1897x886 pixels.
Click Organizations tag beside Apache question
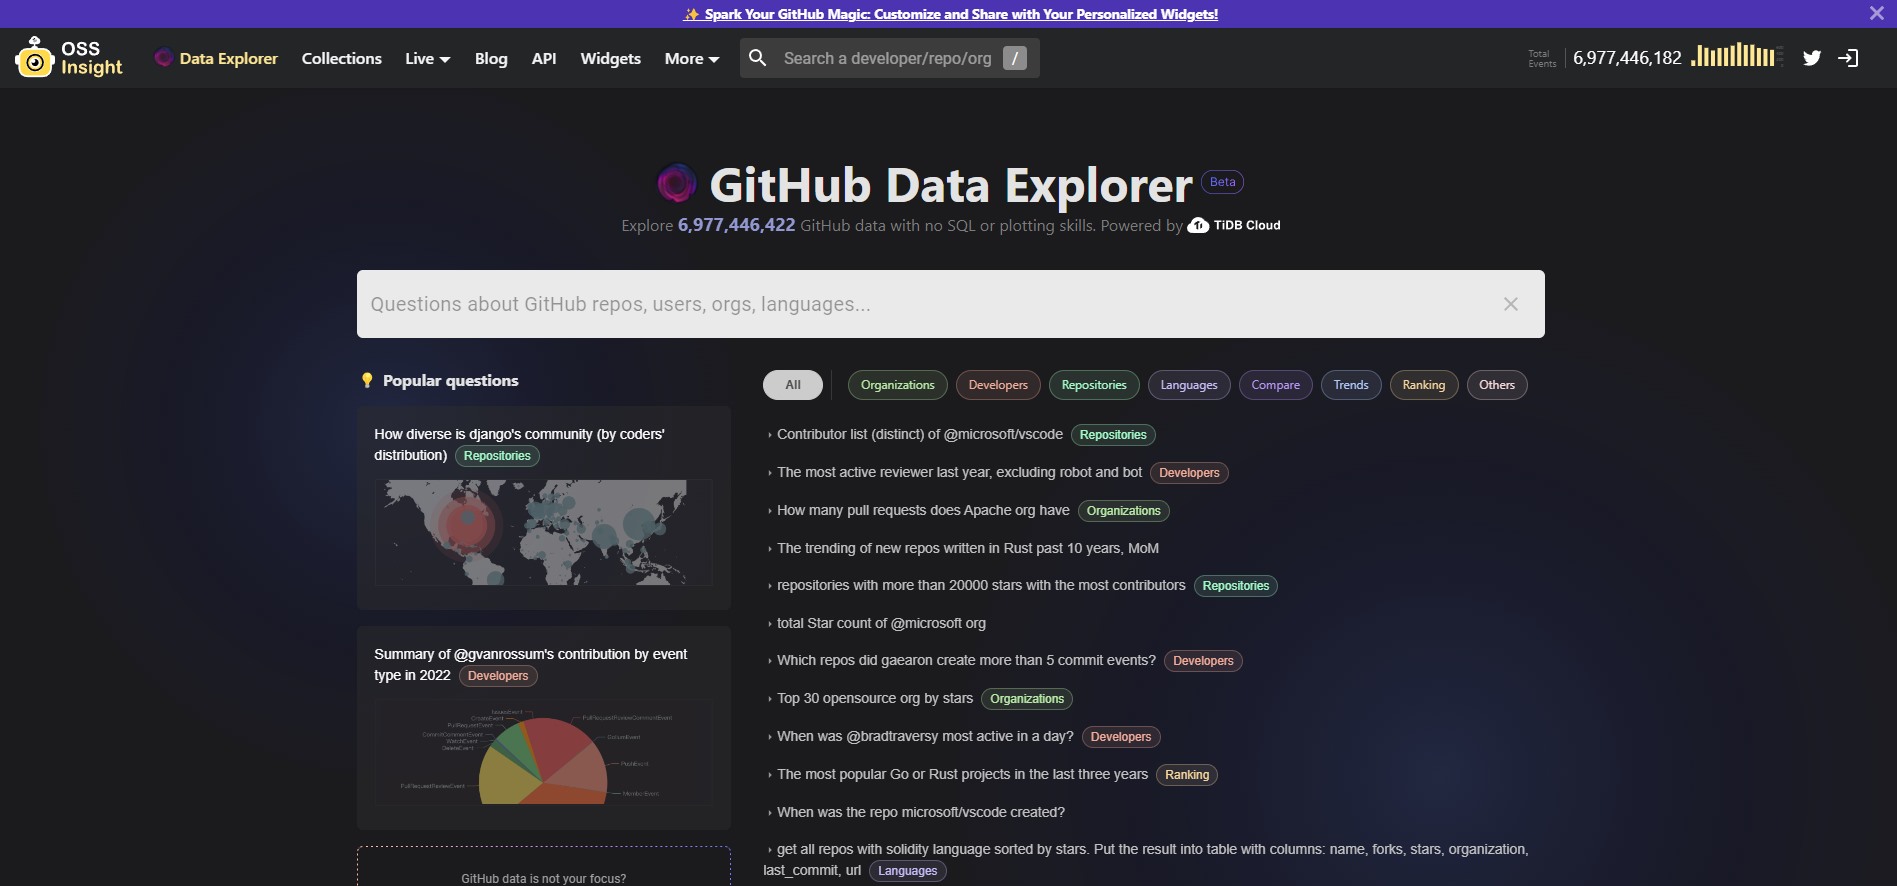(1124, 511)
